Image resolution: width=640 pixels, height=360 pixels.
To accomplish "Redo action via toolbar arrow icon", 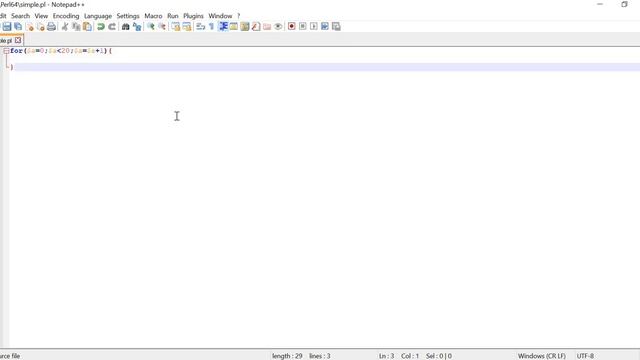I will coord(112,27).
